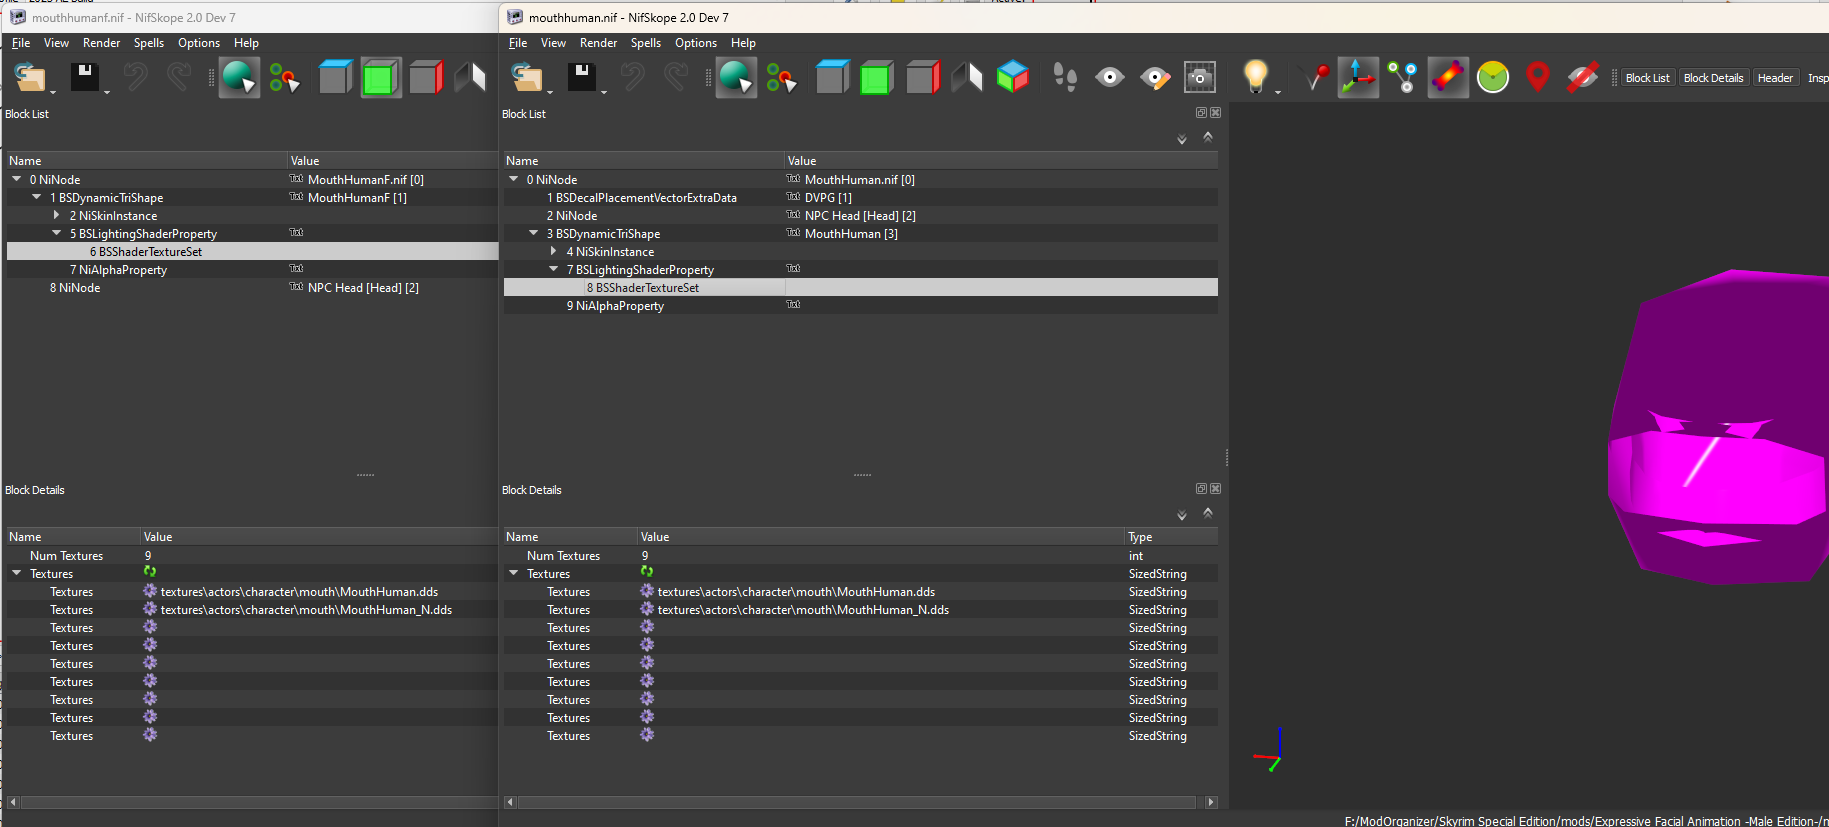
Task: Toggle show nodes connected circles icon
Action: [1403, 77]
